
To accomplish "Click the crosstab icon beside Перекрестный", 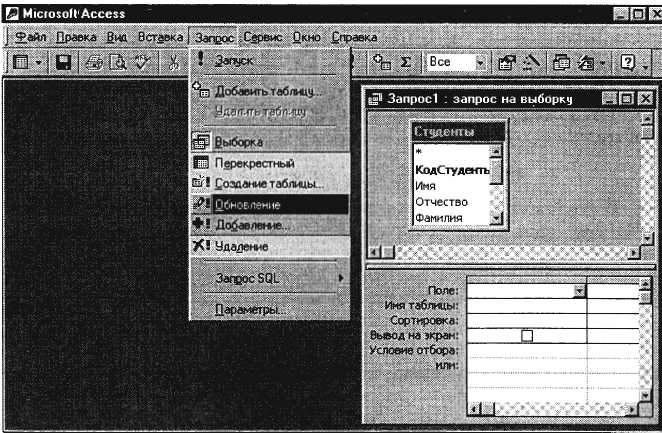I will coord(201,162).
